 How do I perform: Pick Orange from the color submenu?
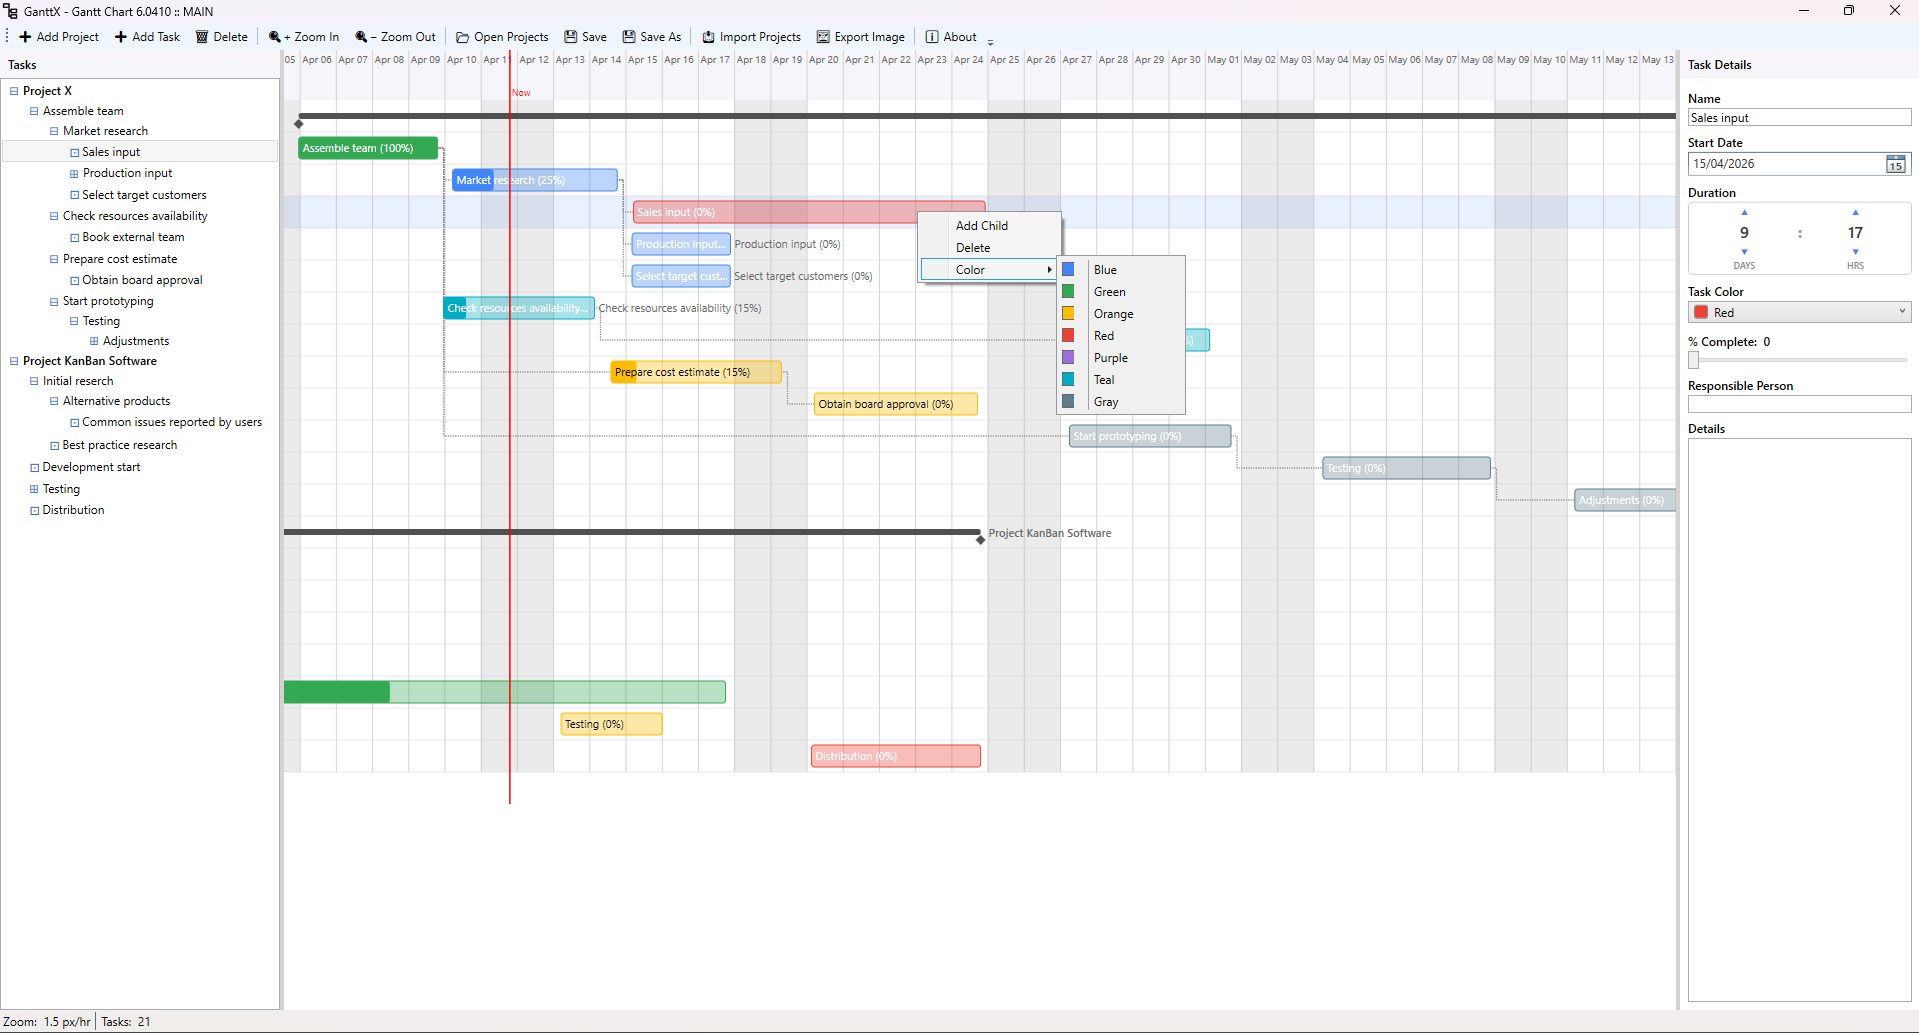click(x=1121, y=314)
